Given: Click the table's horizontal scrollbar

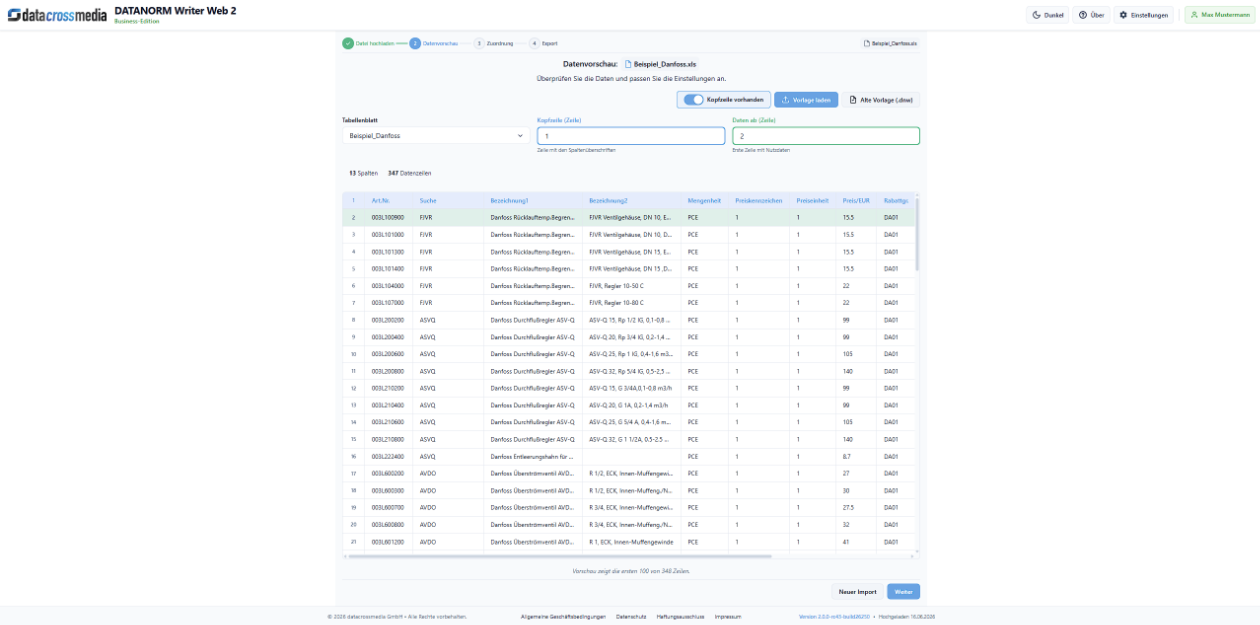Looking at the screenshot, I should pyautogui.click(x=560, y=556).
